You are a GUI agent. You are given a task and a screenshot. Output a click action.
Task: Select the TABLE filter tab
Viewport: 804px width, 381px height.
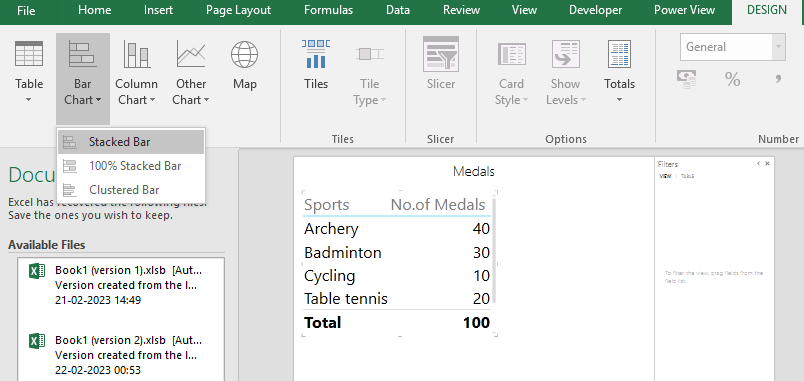[x=688, y=176]
